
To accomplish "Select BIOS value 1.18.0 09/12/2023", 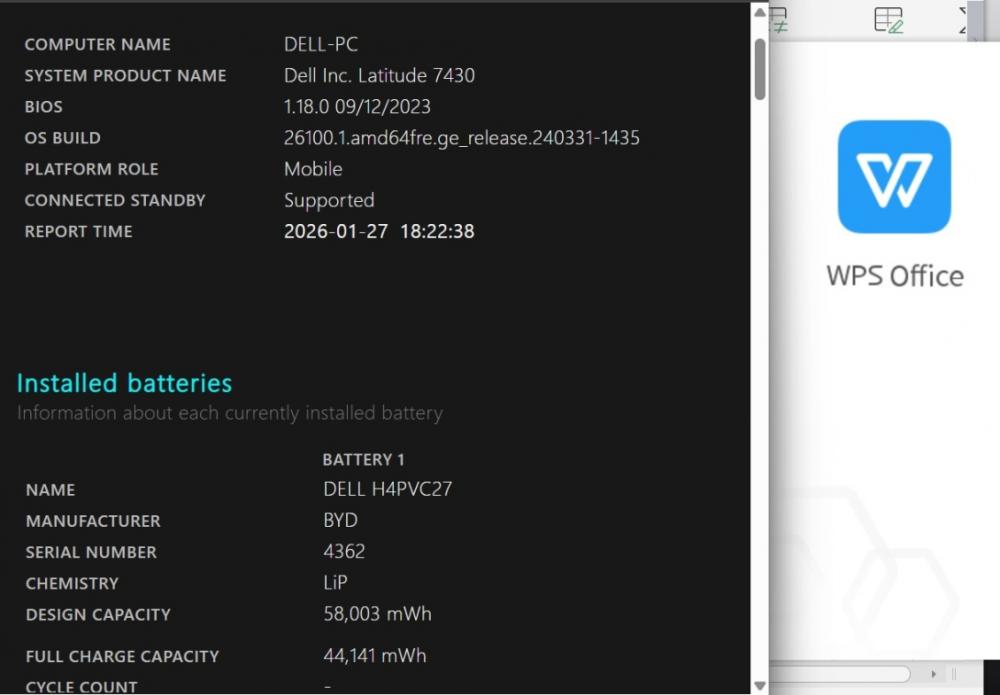I will (357, 106).
